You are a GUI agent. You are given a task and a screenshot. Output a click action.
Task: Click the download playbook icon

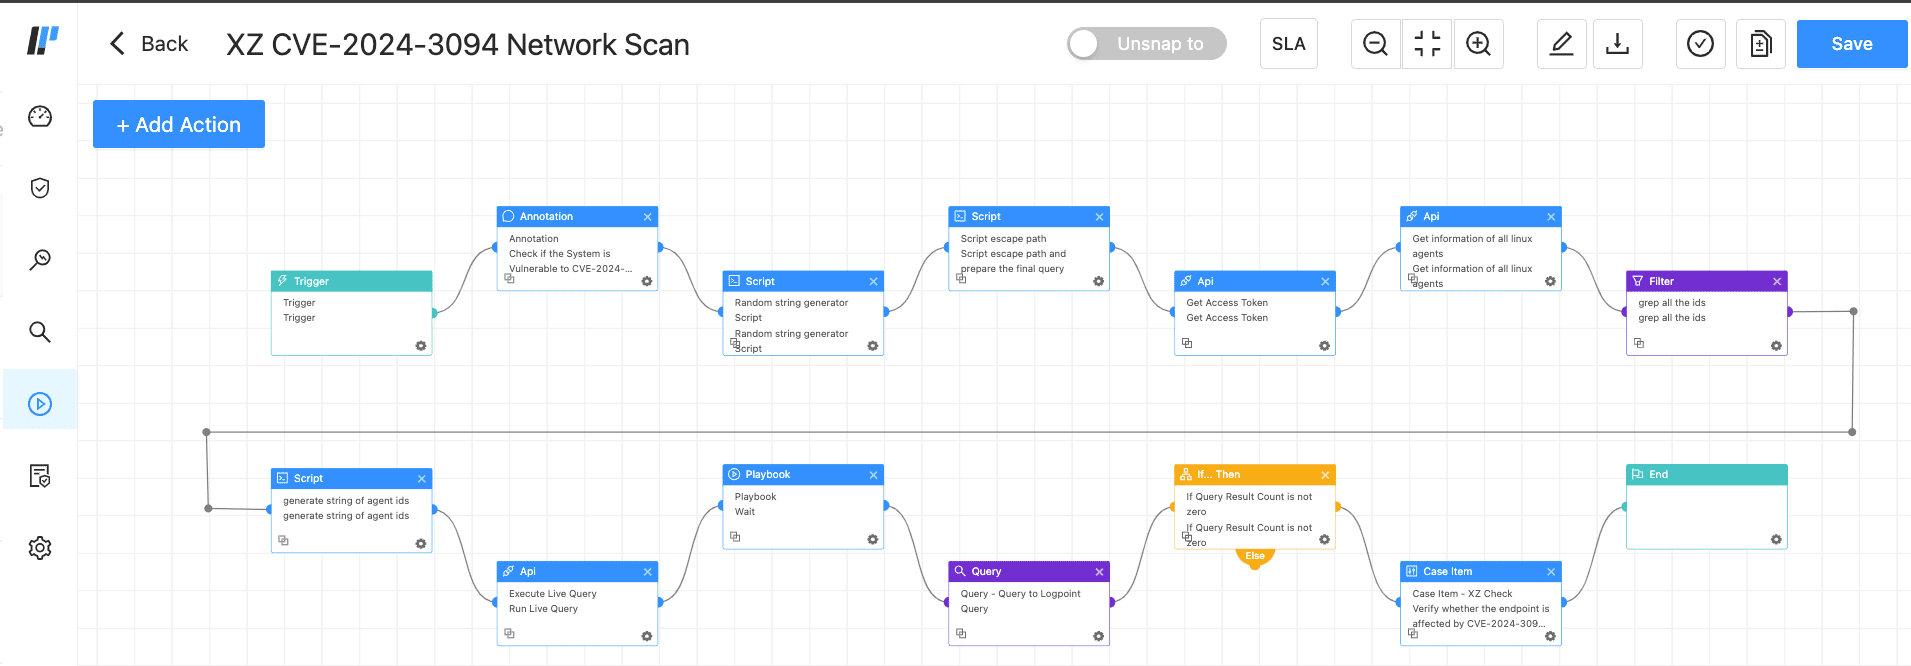pos(1617,44)
